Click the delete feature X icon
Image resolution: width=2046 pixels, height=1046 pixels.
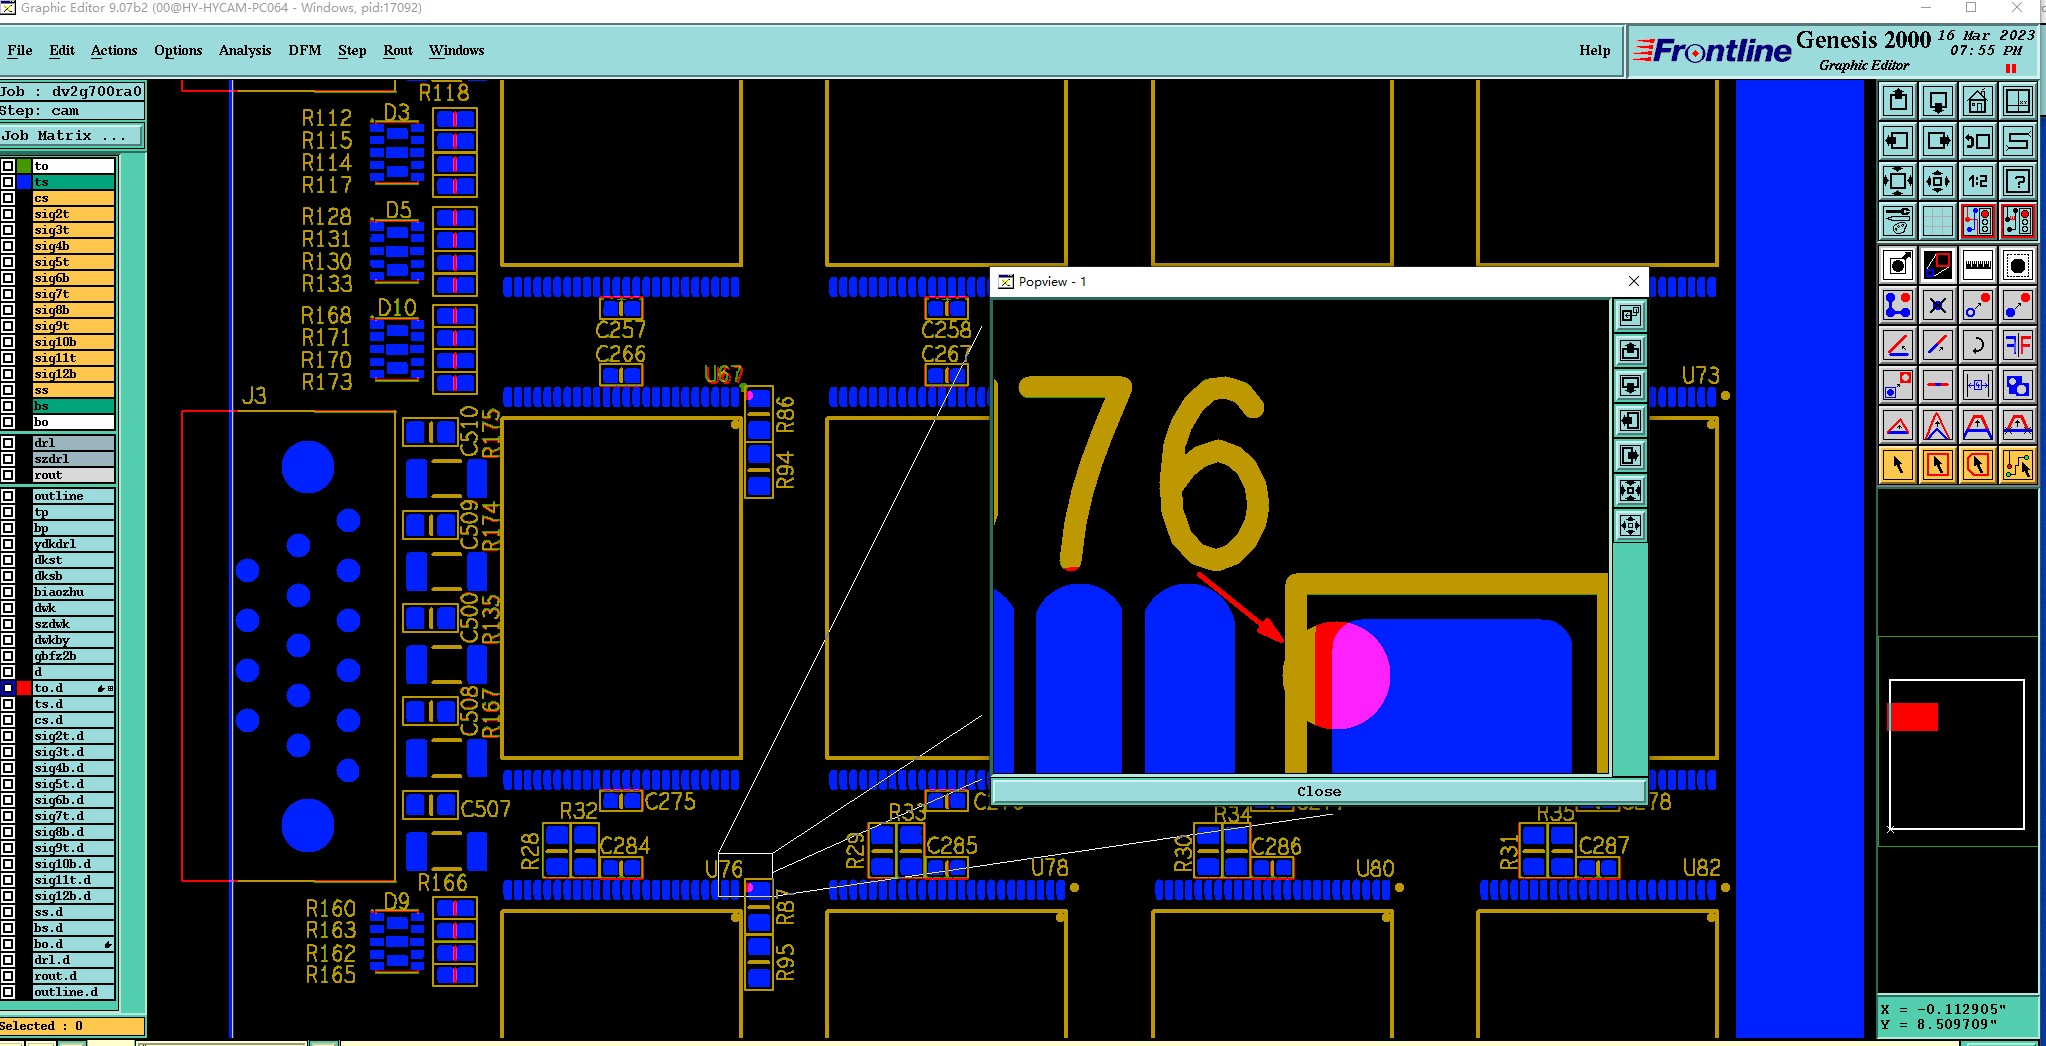tap(1938, 305)
